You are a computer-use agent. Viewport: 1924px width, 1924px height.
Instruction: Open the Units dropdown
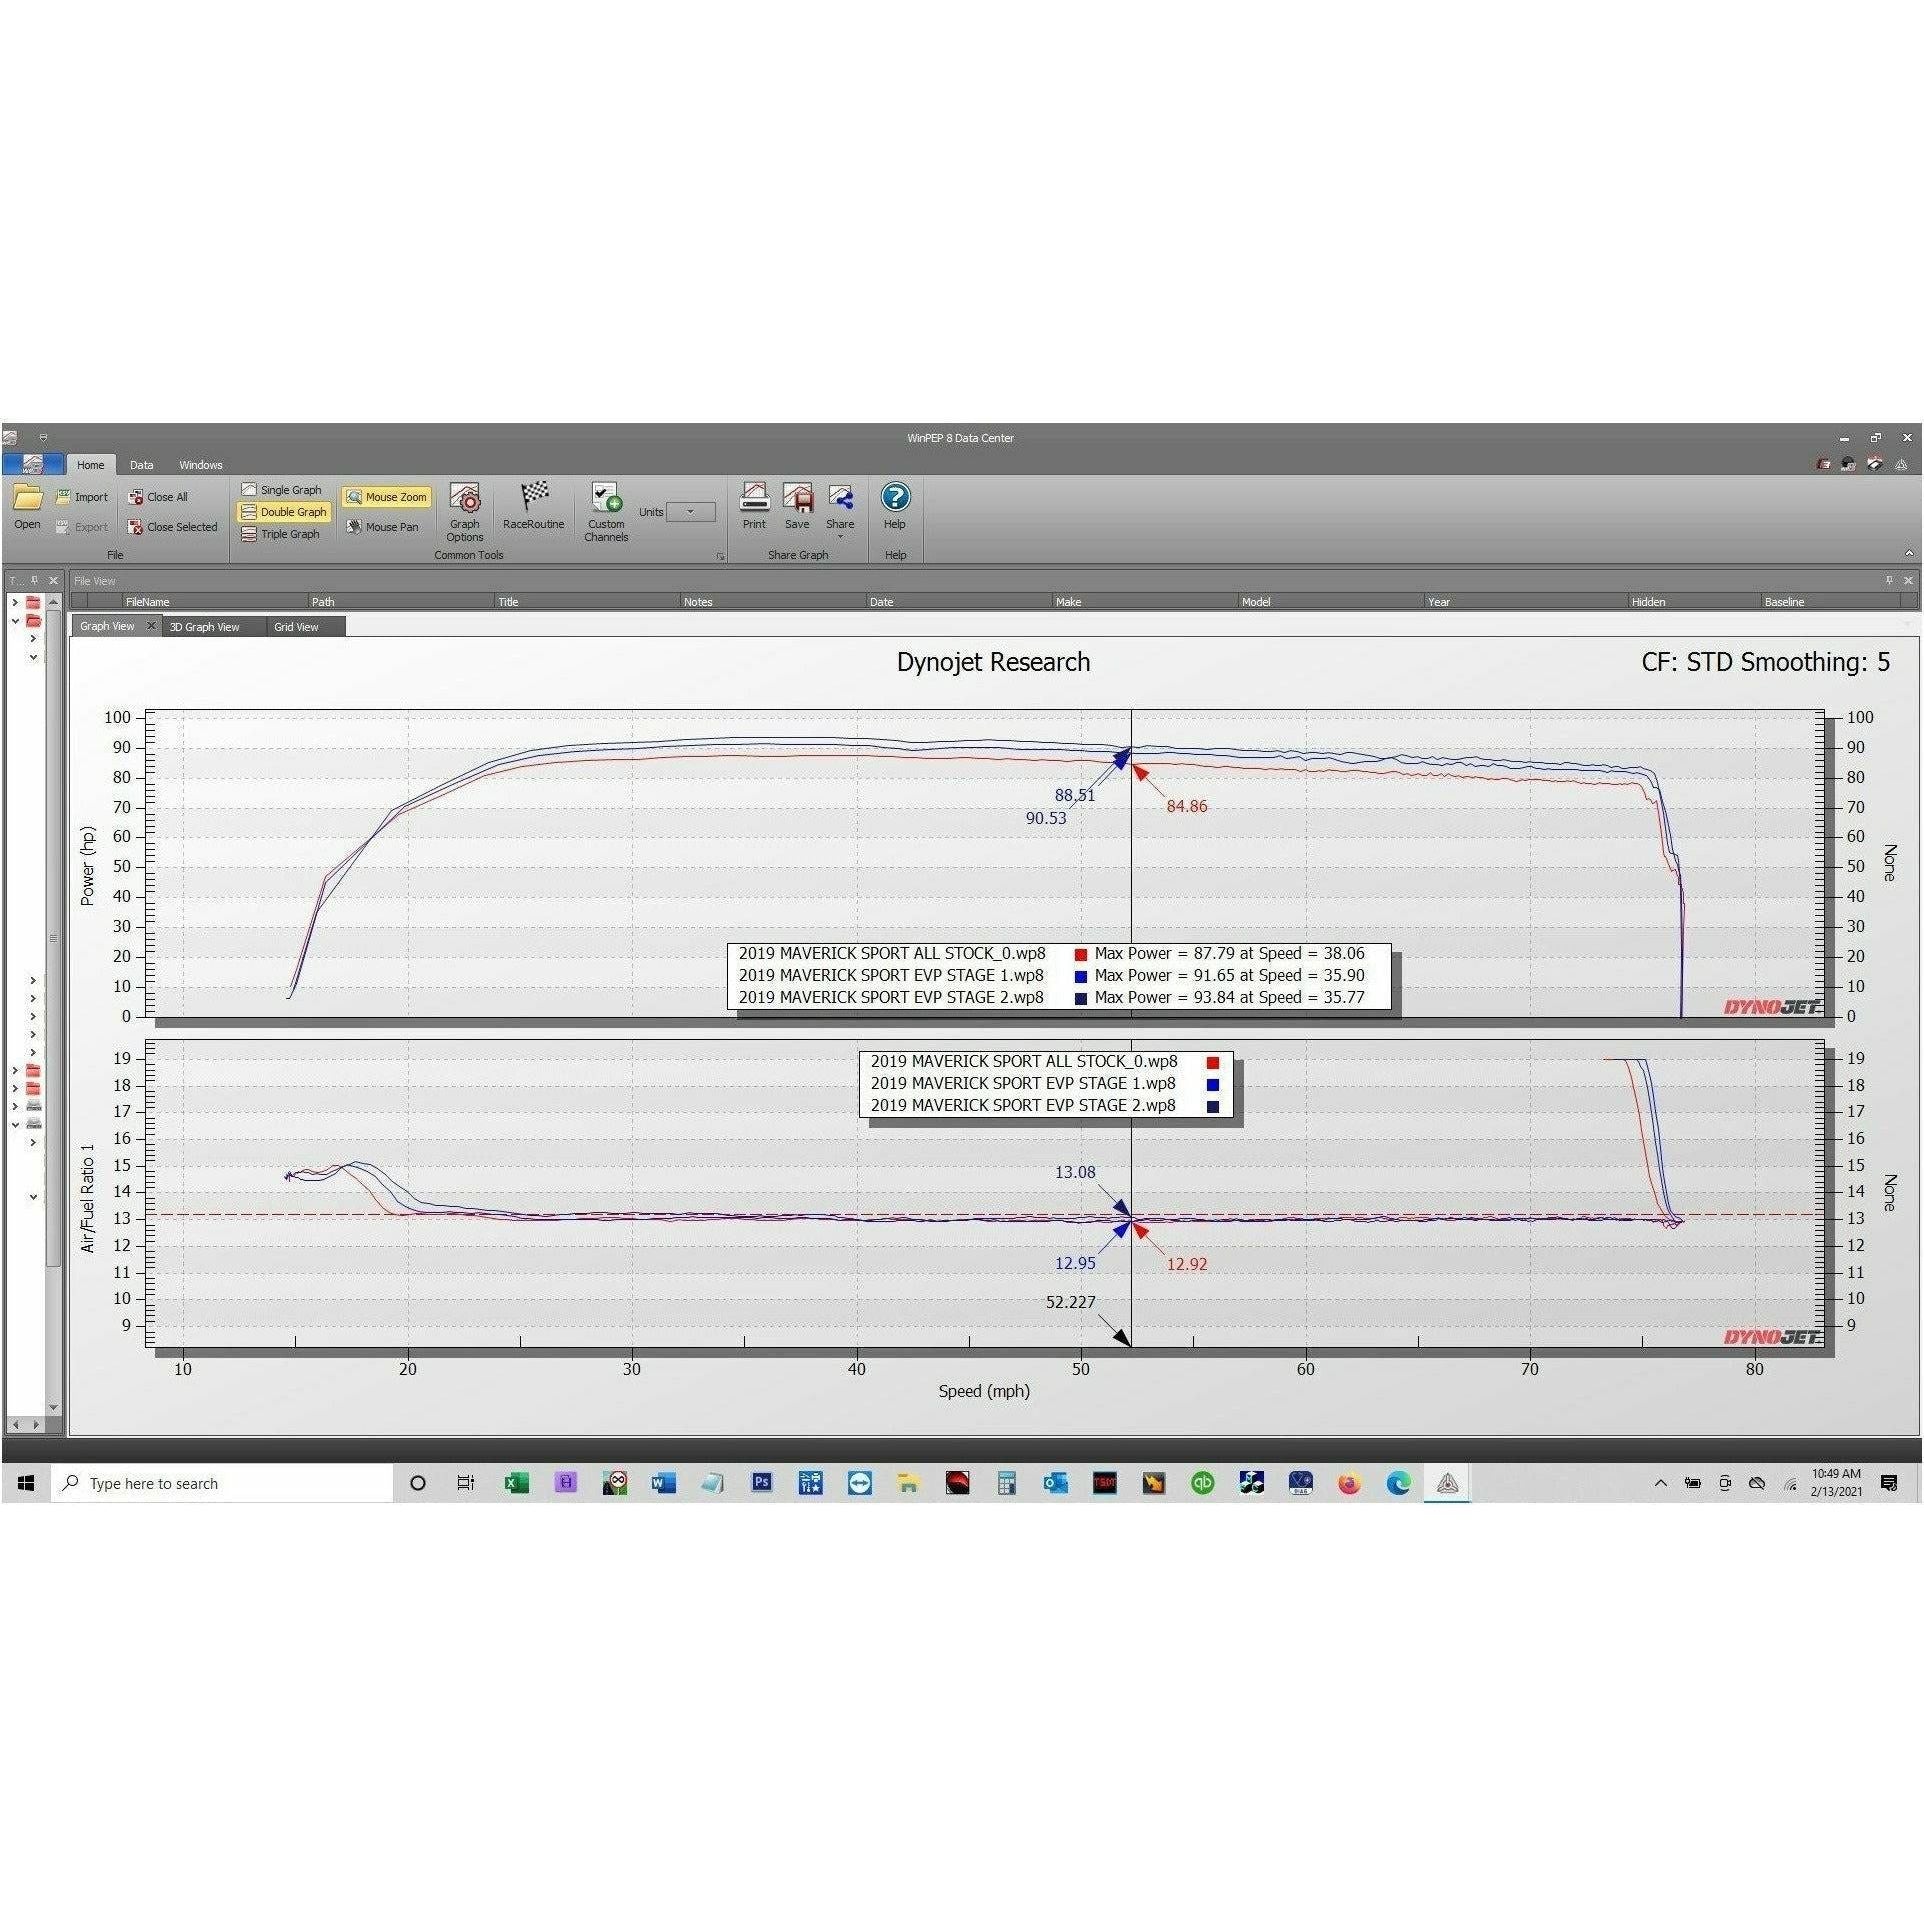(x=691, y=512)
